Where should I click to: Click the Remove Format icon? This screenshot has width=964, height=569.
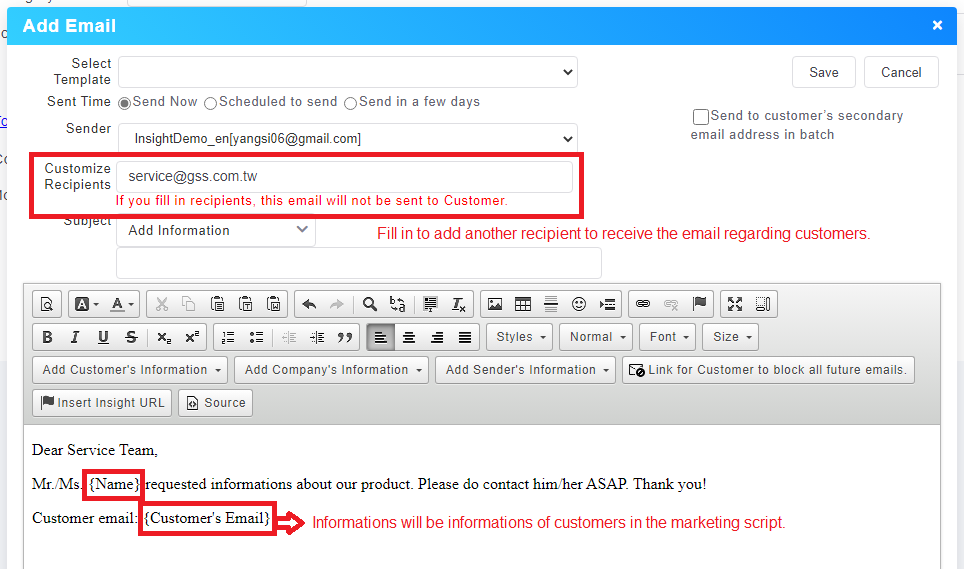[459, 304]
